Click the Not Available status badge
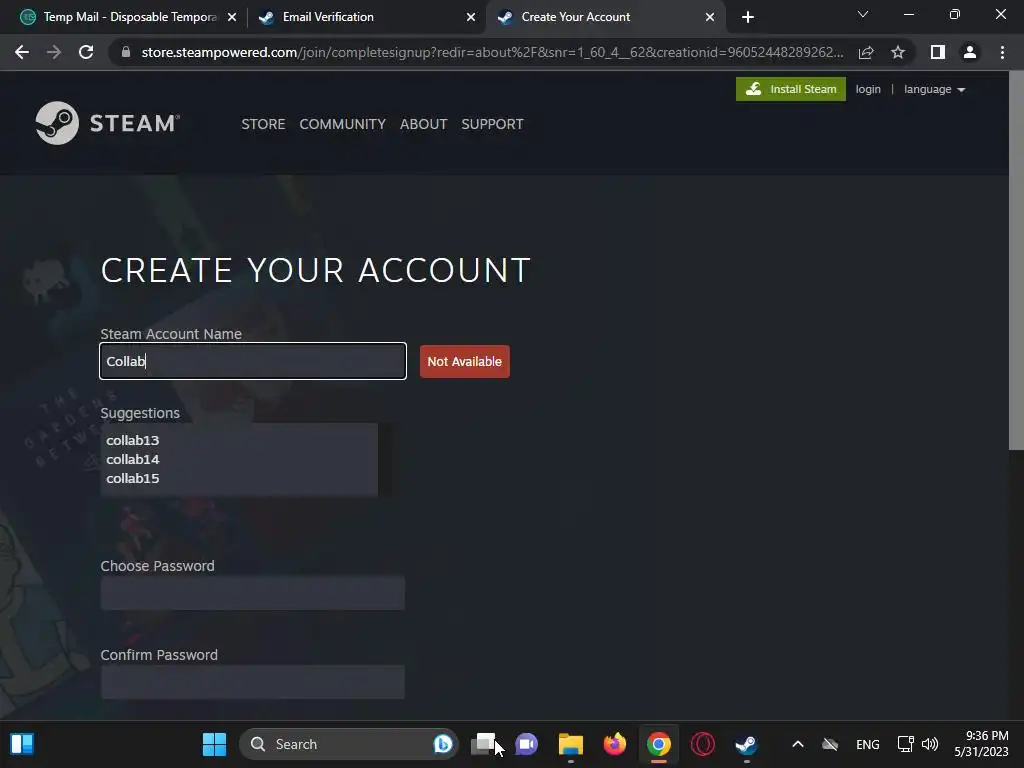The width and height of the screenshot is (1024, 768). [x=464, y=361]
